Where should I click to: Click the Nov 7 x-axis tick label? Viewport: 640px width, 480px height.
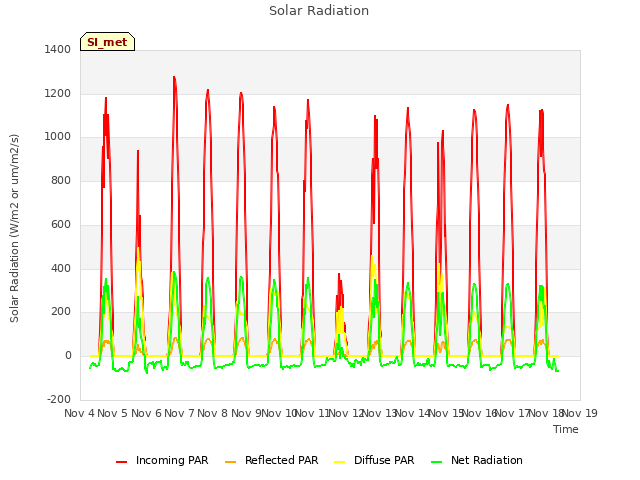(180, 413)
